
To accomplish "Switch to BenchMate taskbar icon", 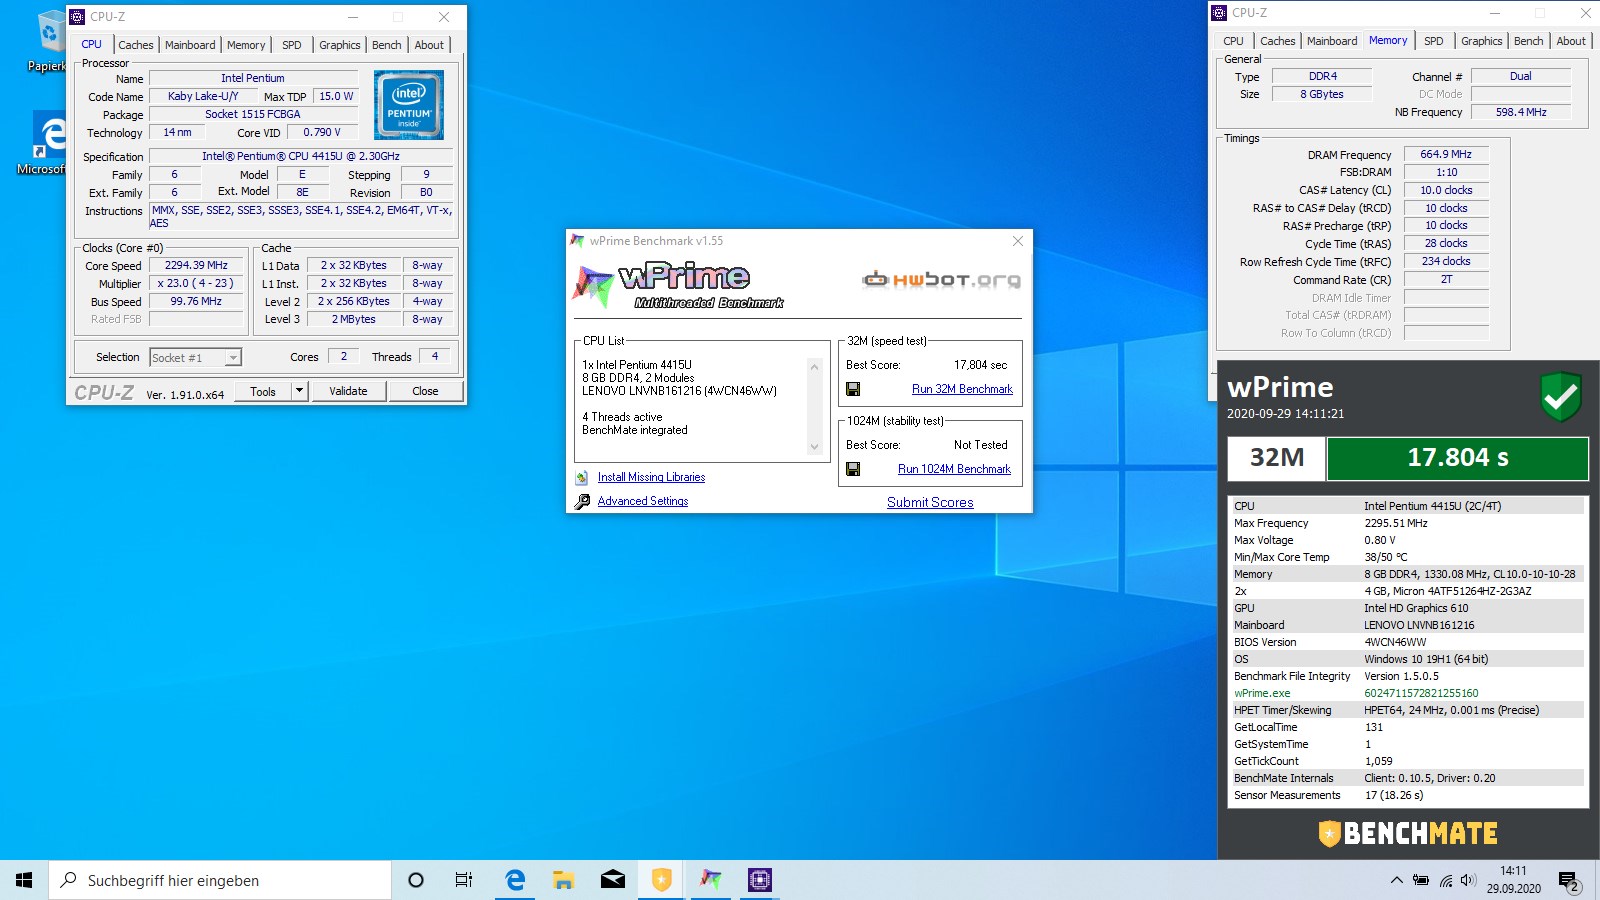I will point(661,880).
